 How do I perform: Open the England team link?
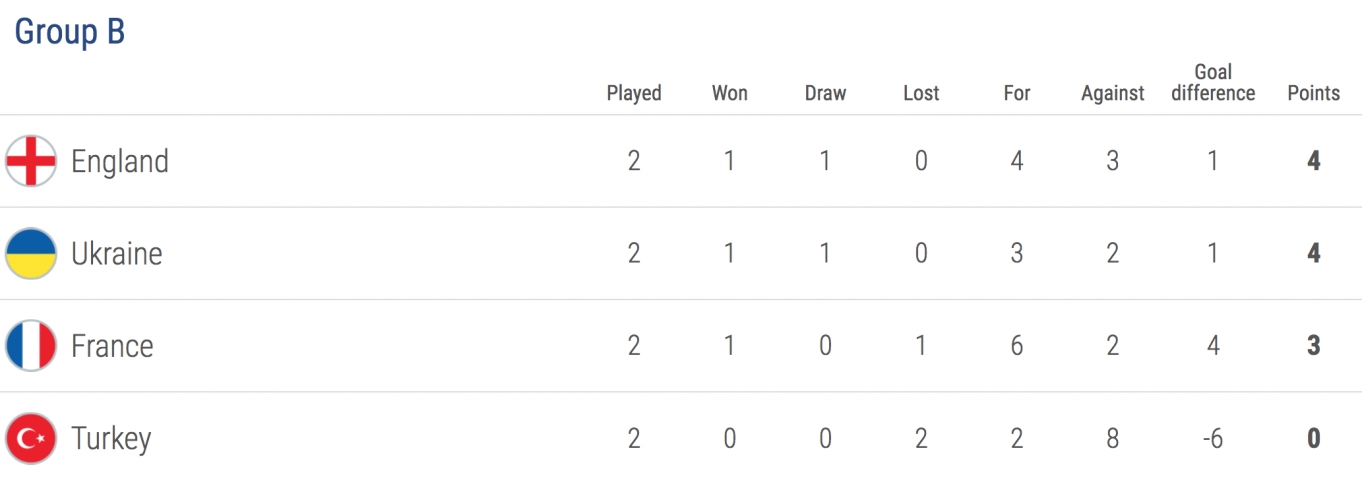point(120,161)
